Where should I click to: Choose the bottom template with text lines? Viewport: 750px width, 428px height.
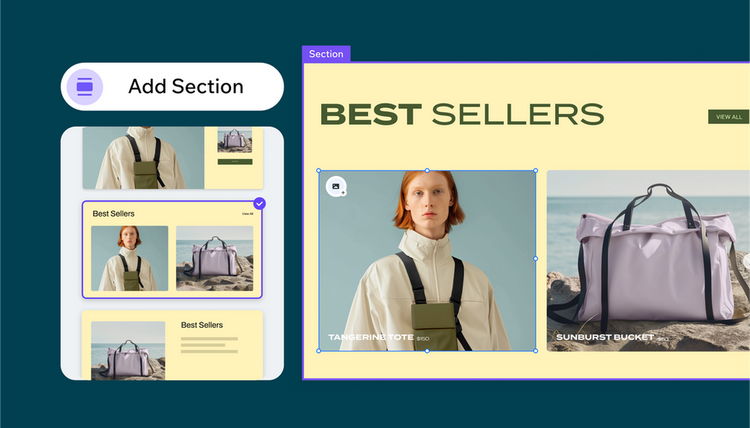point(171,345)
